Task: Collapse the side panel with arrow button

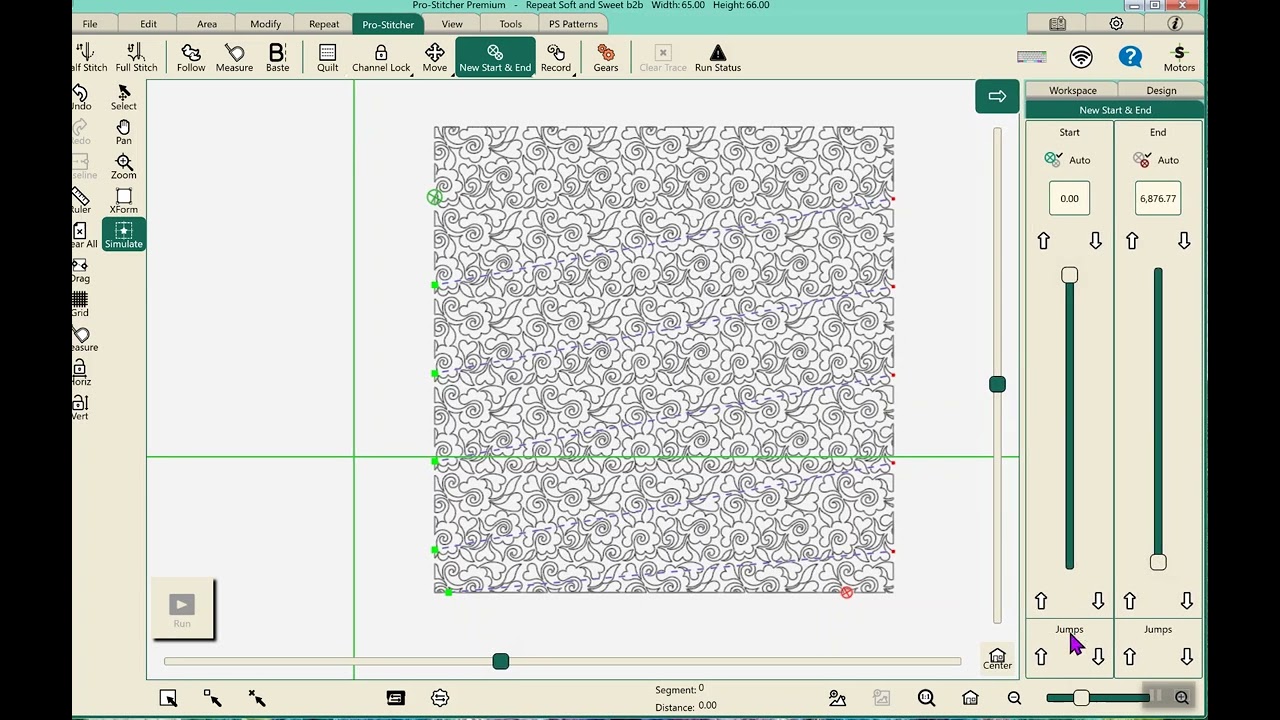Action: (x=997, y=96)
